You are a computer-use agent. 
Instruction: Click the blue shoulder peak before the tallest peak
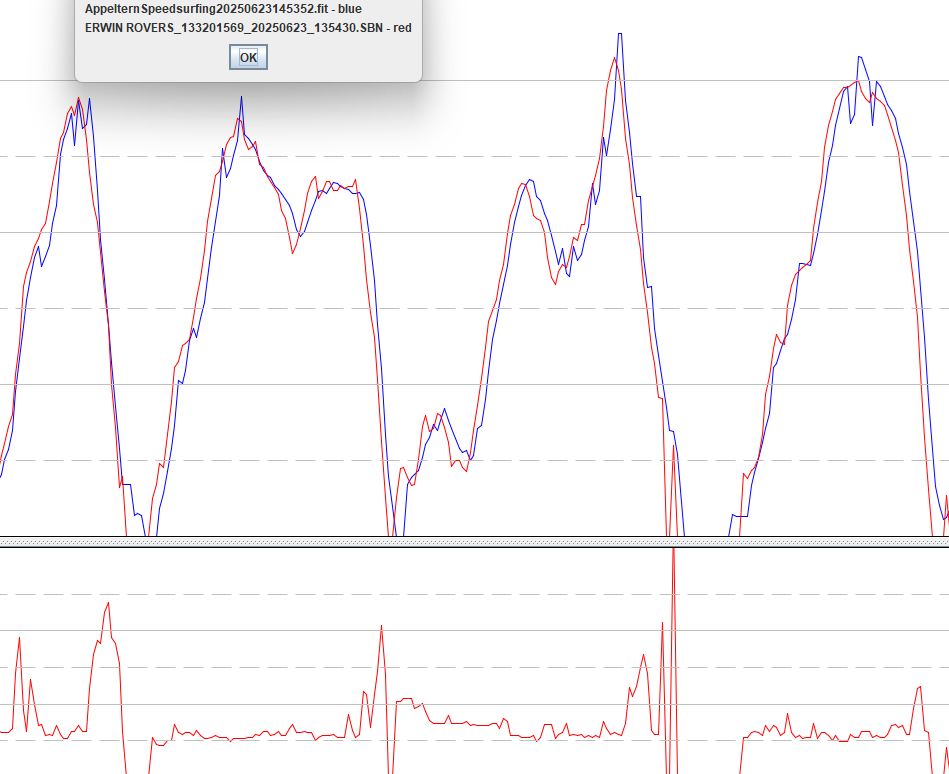[530, 180]
